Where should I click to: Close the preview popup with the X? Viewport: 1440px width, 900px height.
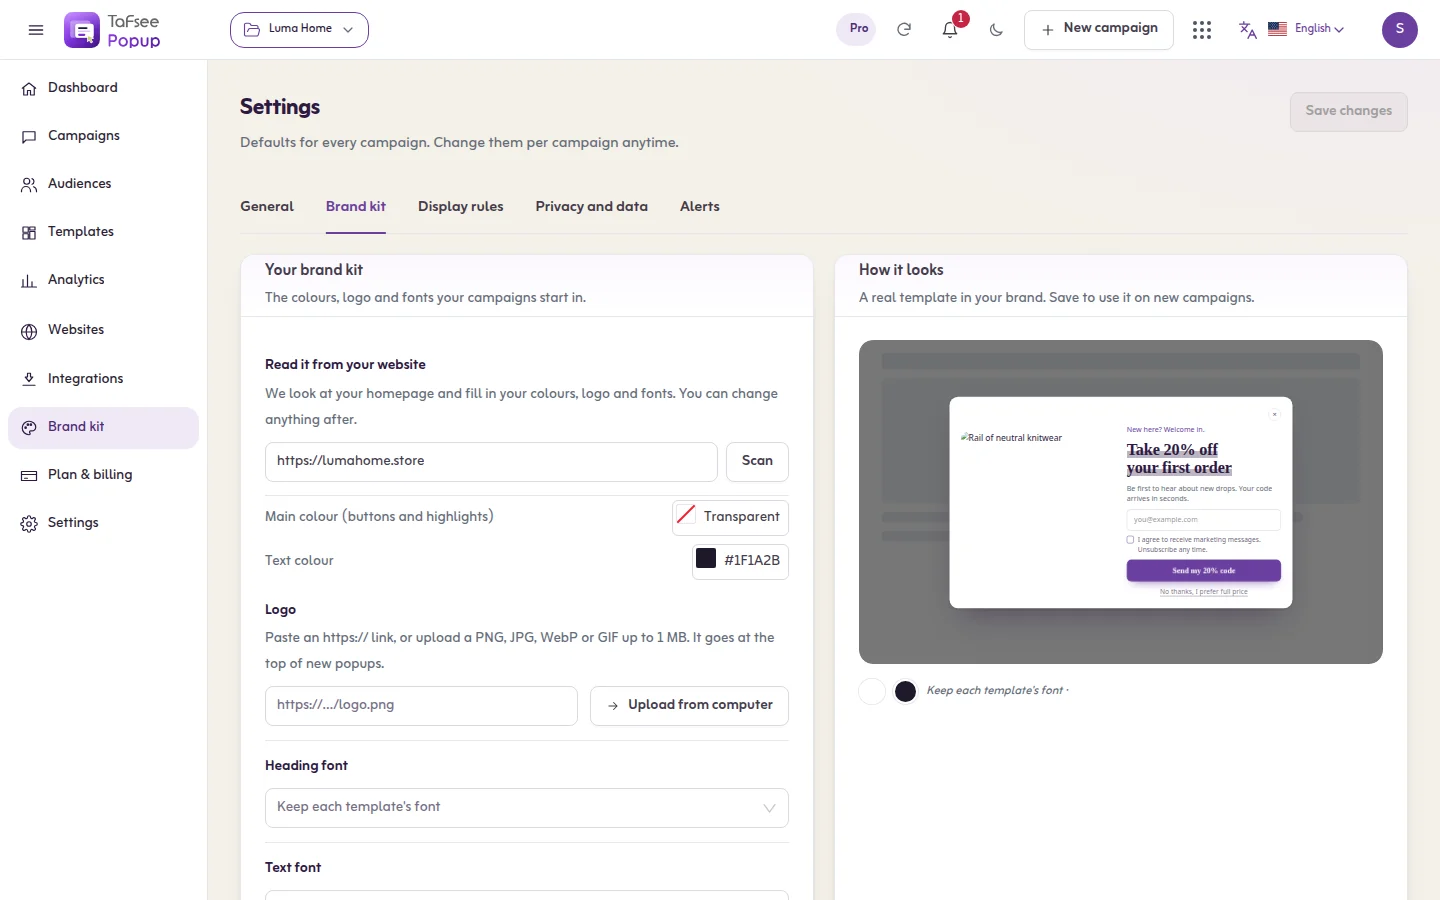click(1275, 414)
